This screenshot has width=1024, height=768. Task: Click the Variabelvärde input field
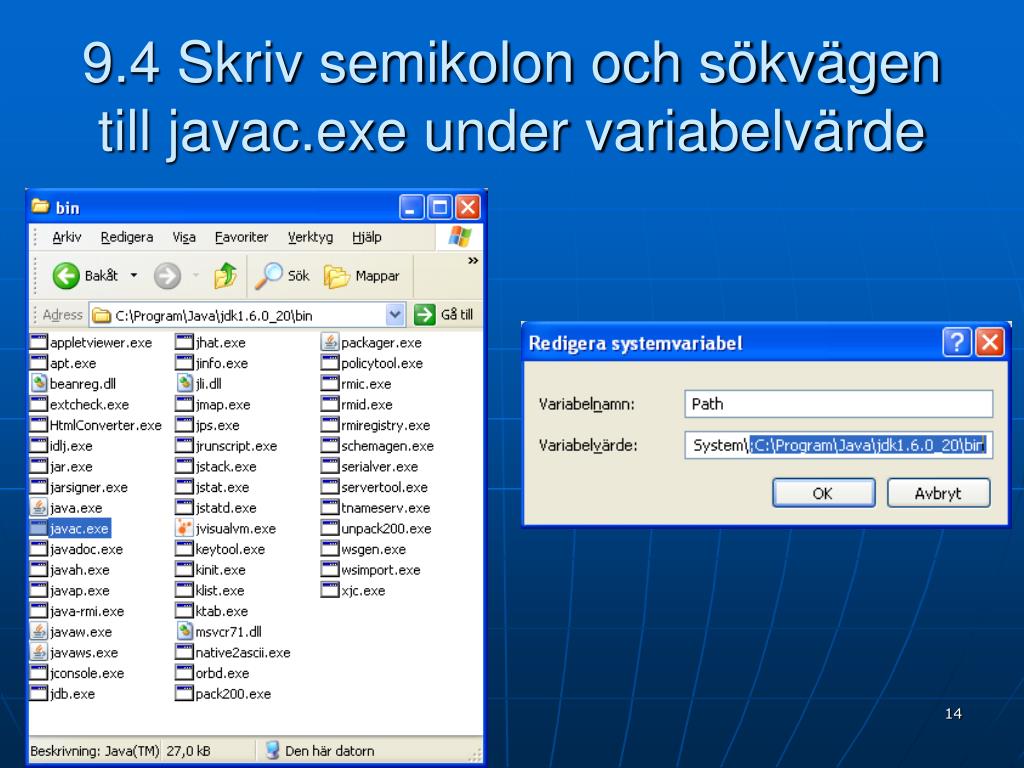[839, 445]
